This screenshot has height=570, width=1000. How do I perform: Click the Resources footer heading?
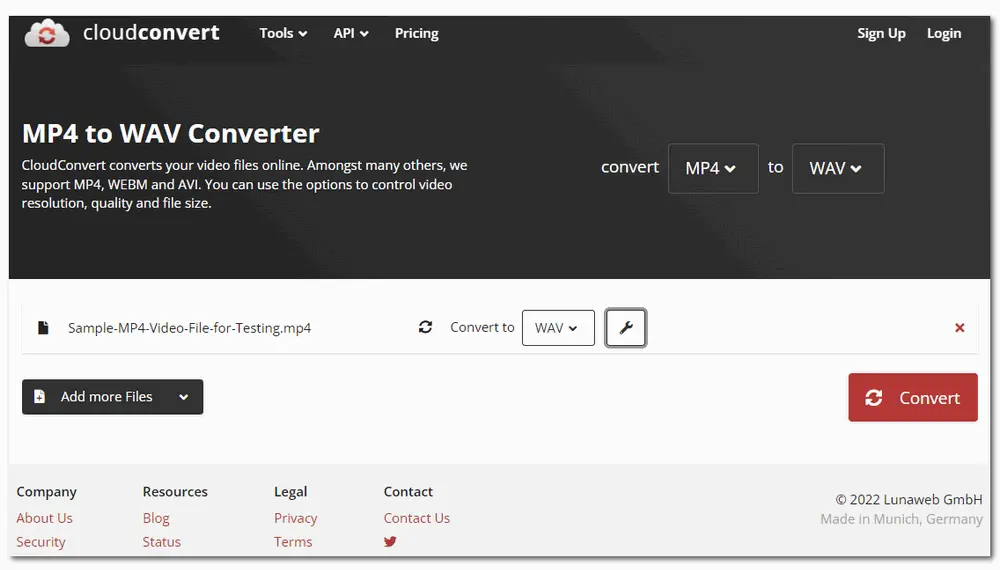[x=175, y=492]
